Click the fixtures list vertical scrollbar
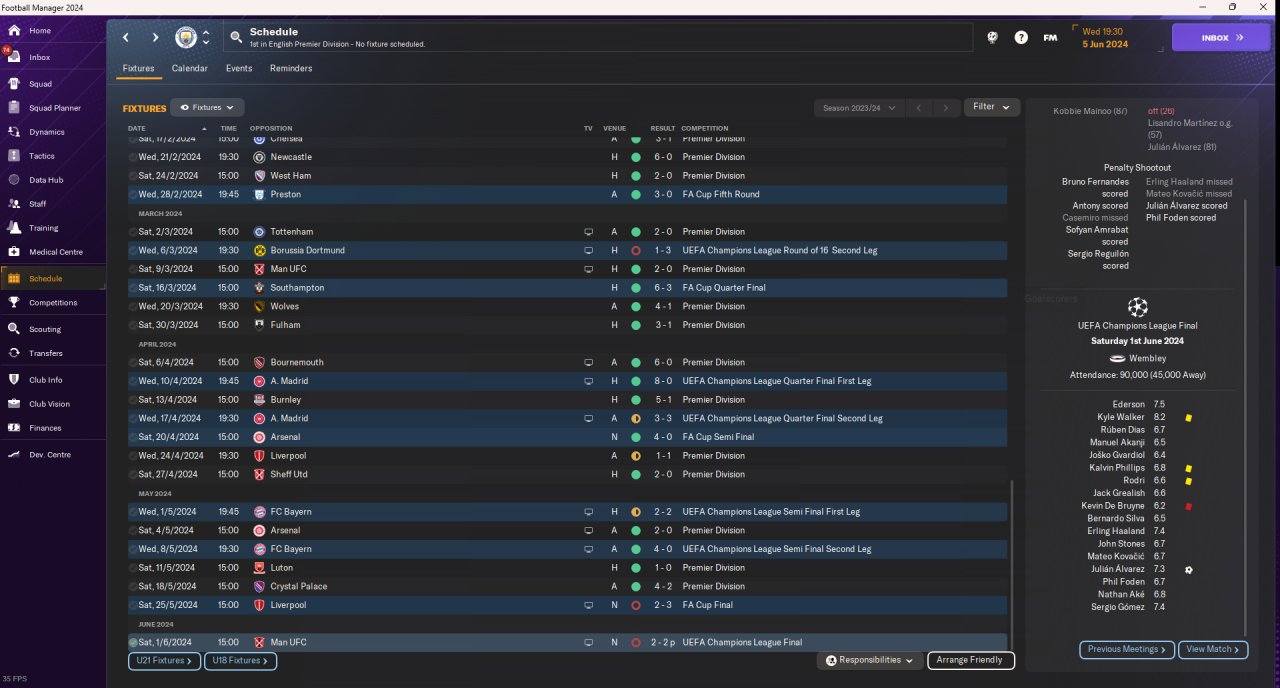The image size is (1280, 688). point(1011,563)
